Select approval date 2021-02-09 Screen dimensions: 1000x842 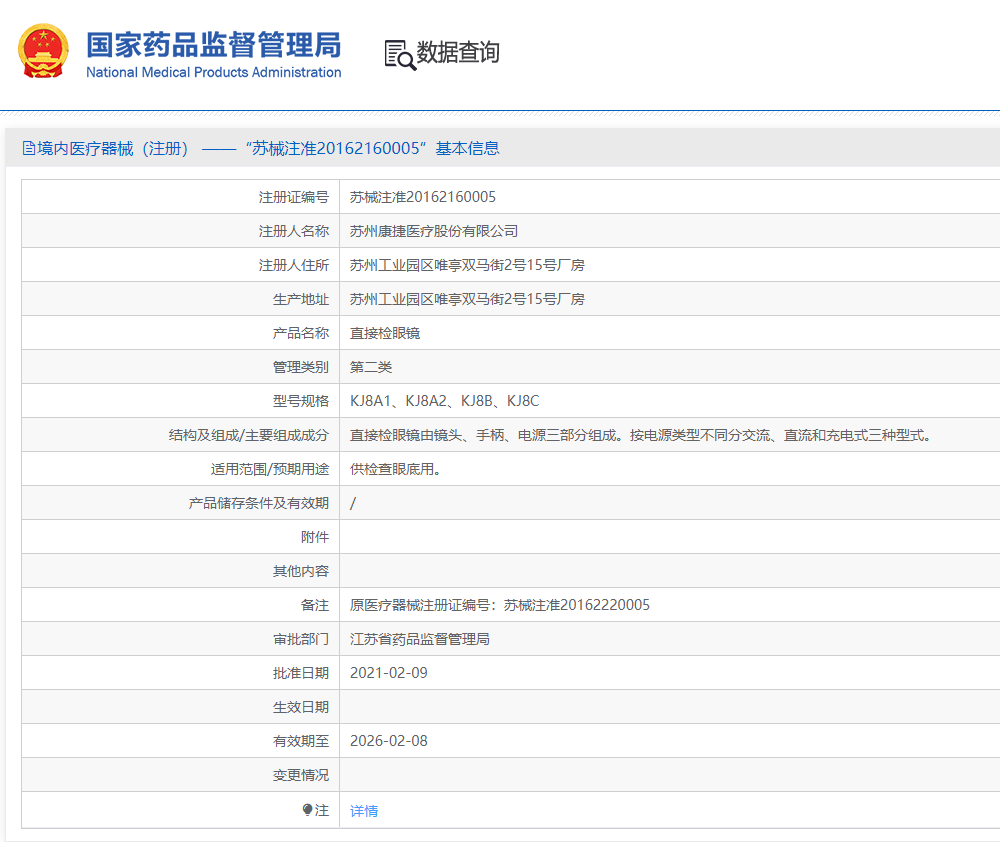click(x=388, y=673)
